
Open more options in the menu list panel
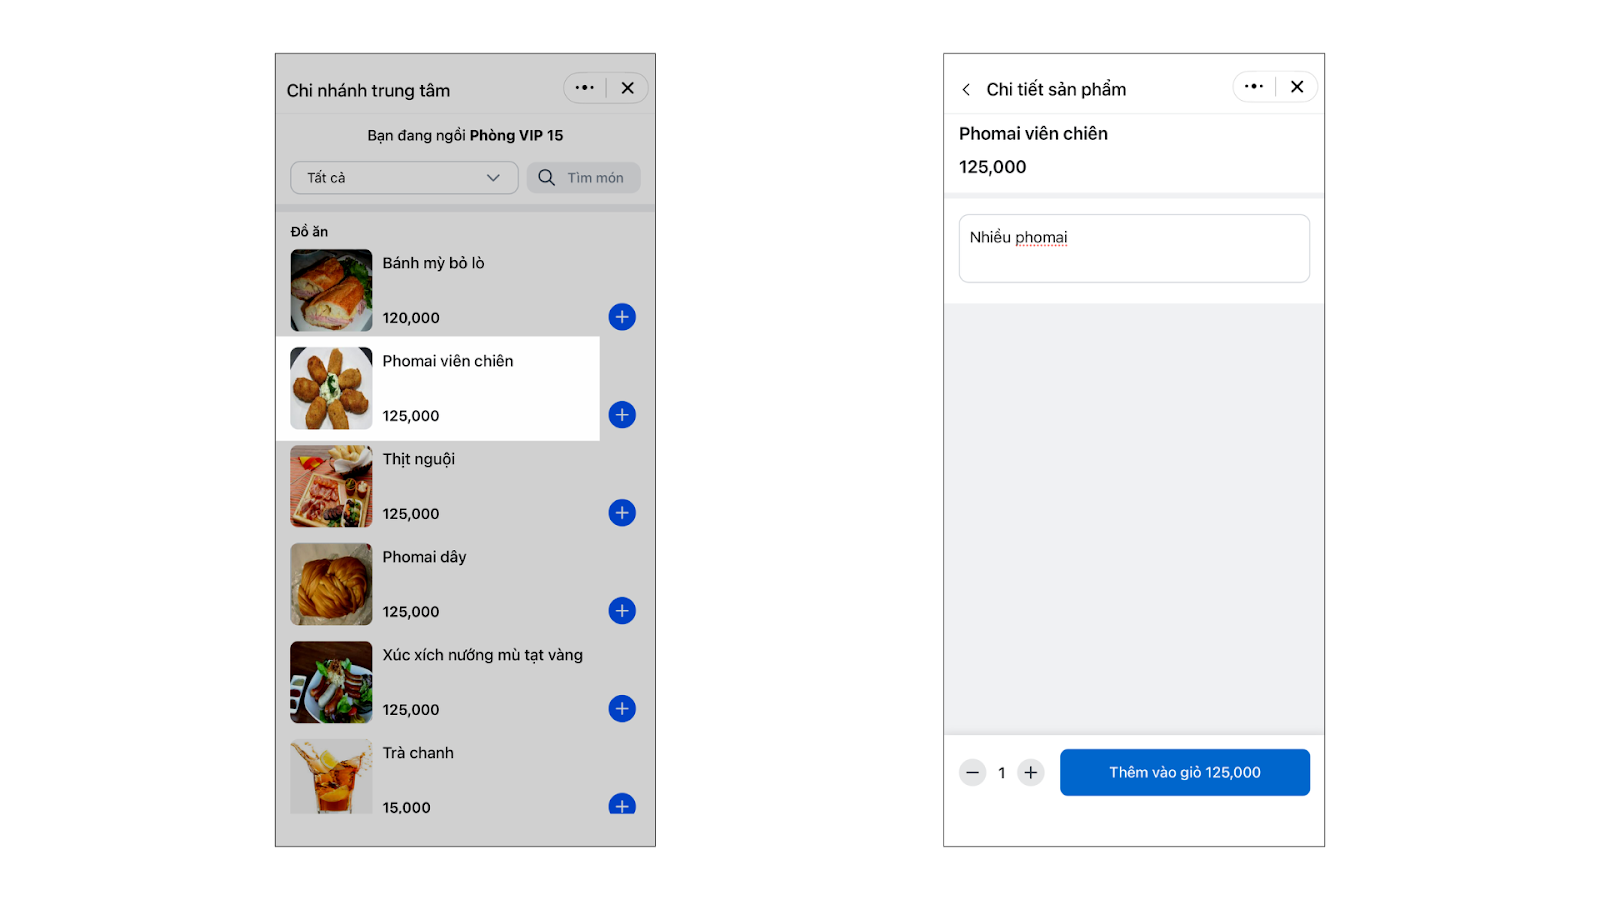pos(585,88)
